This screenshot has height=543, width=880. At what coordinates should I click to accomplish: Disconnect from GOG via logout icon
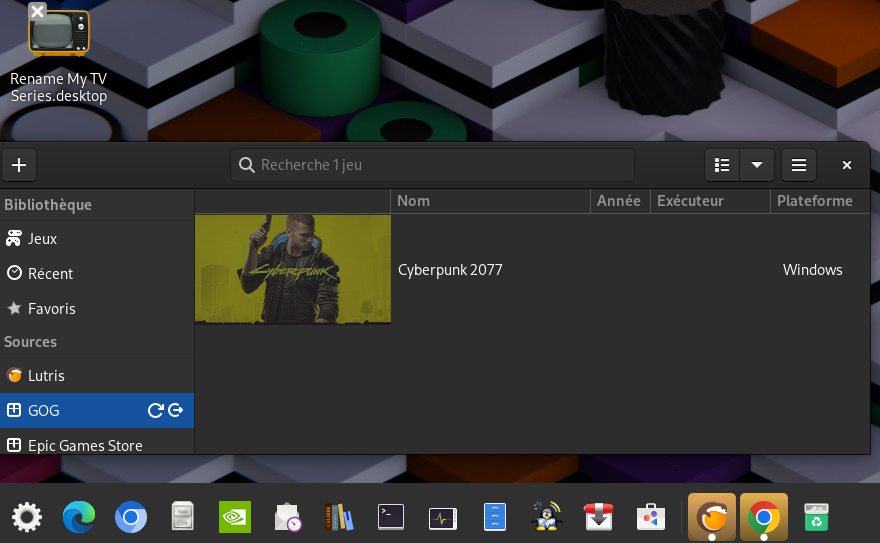pyautogui.click(x=176, y=411)
